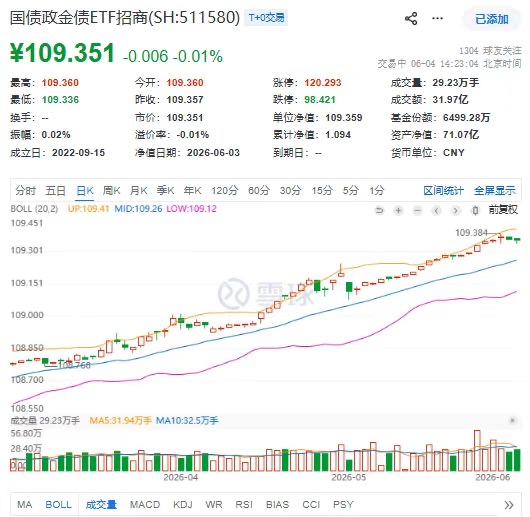
Task: Click the LOW:109.12 value
Action: pos(191,209)
